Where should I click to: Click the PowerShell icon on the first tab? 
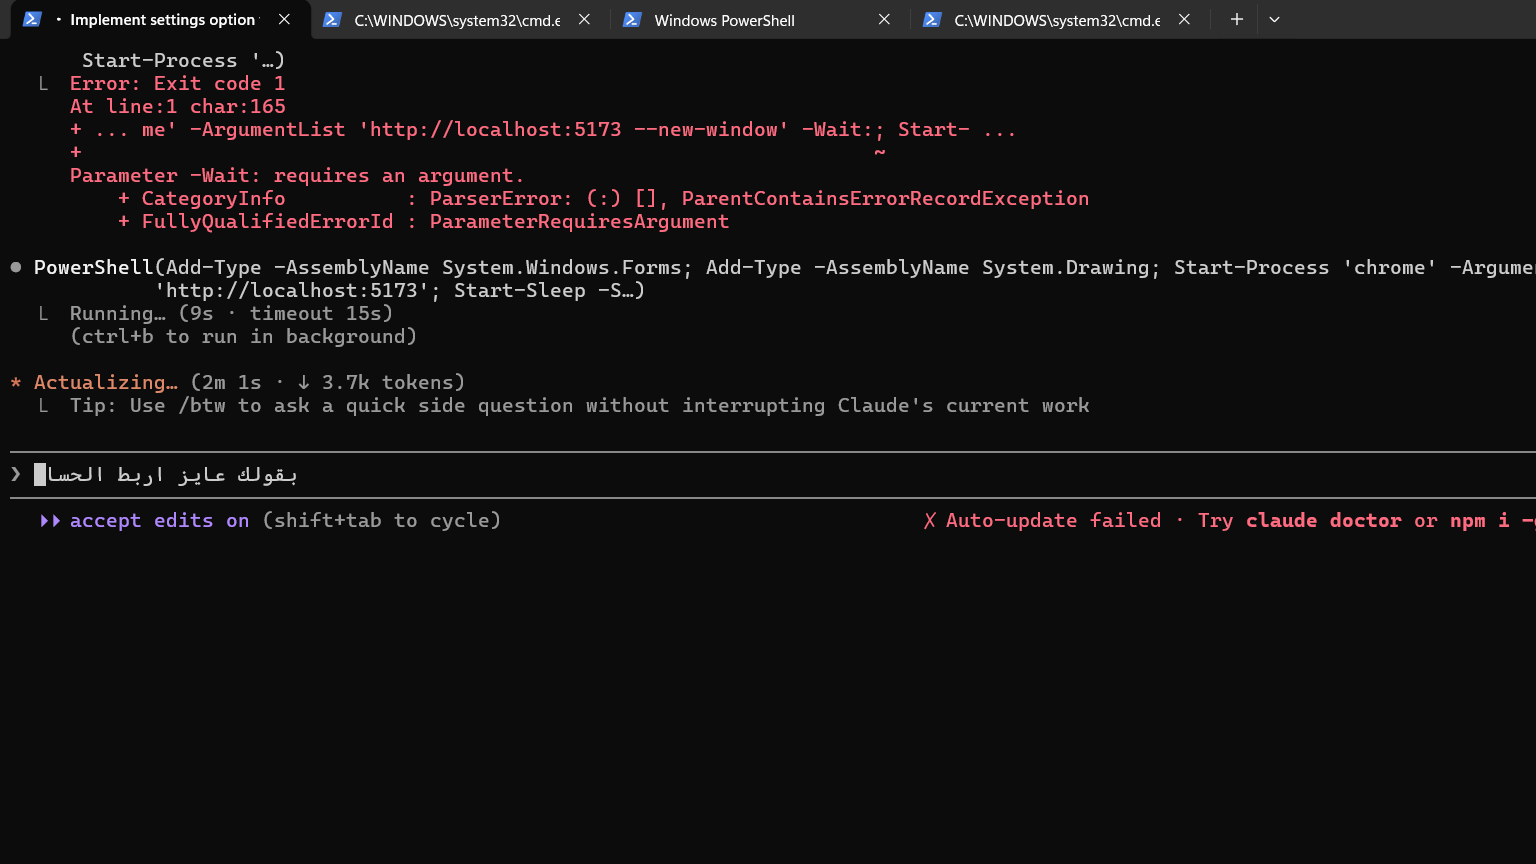(32, 19)
